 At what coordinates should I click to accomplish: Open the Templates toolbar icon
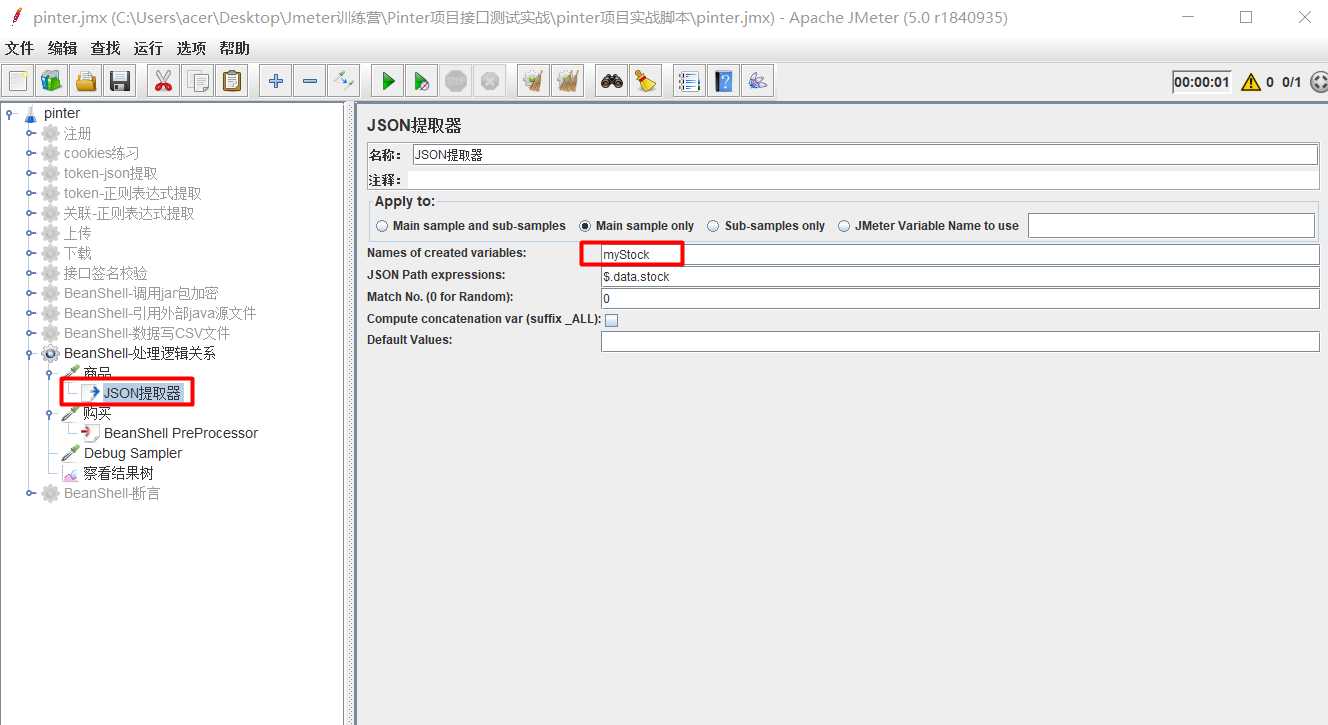point(51,81)
